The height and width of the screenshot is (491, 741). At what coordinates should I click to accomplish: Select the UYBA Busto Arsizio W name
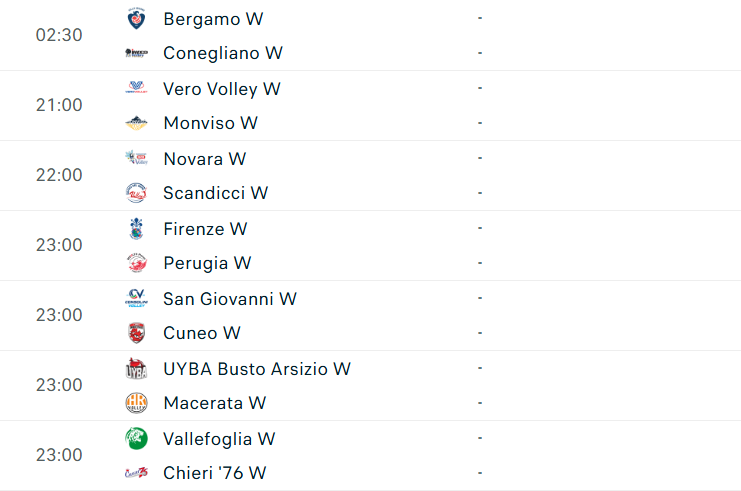click(256, 369)
